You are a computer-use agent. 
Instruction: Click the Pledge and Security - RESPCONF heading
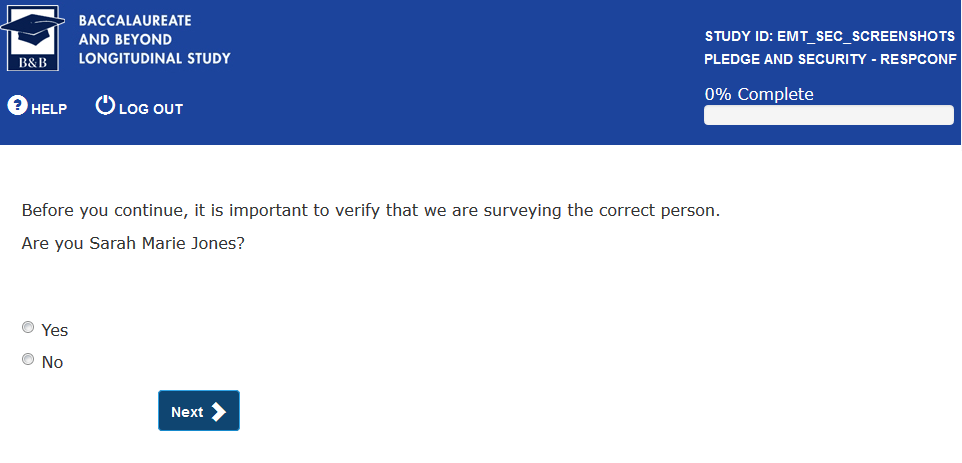pyautogui.click(x=830, y=60)
